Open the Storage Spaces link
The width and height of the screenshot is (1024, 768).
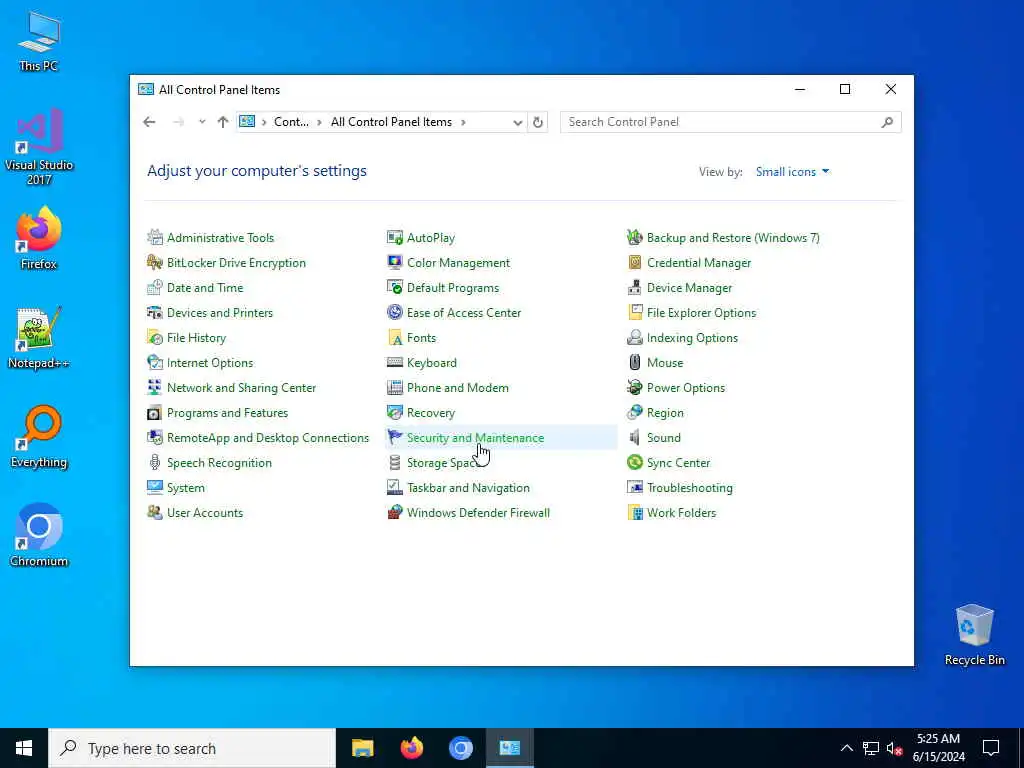[x=443, y=463]
